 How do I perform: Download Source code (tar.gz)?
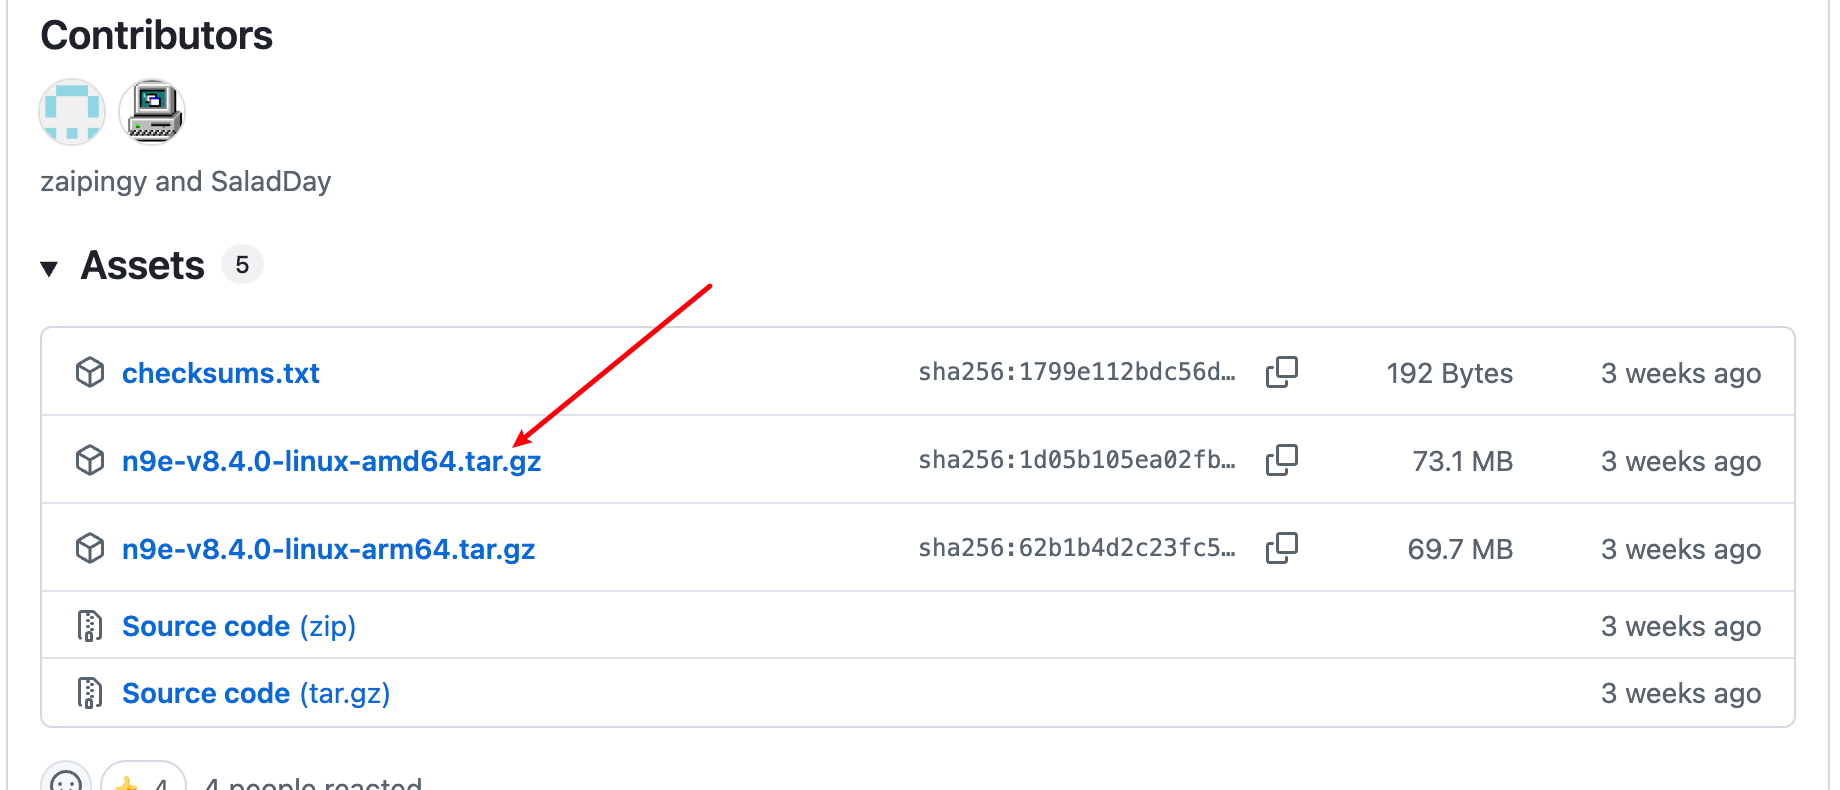[255, 693]
